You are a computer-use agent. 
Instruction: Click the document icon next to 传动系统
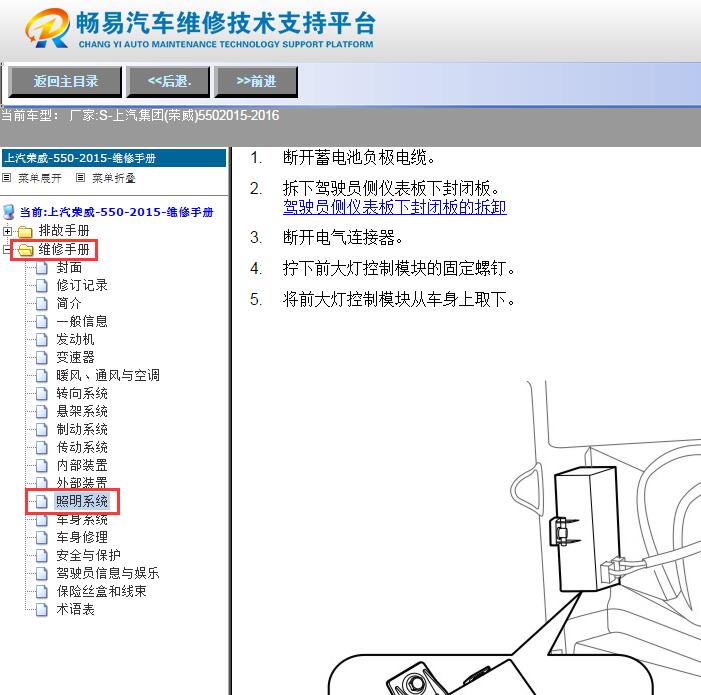click(x=42, y=447)
